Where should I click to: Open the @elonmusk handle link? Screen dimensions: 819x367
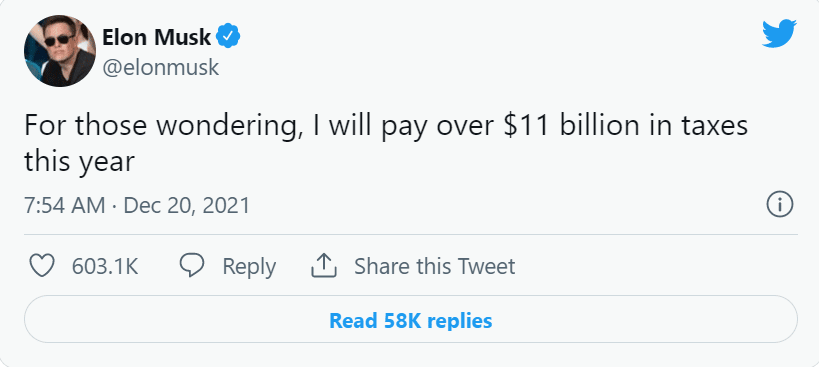pyautogui.click(x=160, y=68)
